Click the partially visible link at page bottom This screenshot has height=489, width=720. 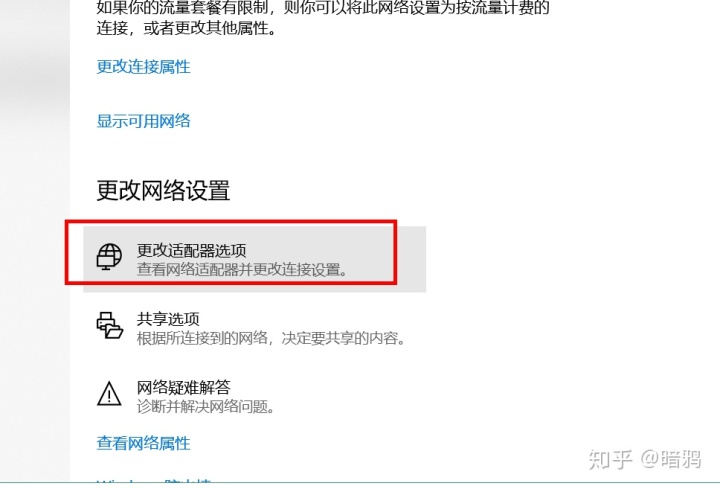[154, 482]
